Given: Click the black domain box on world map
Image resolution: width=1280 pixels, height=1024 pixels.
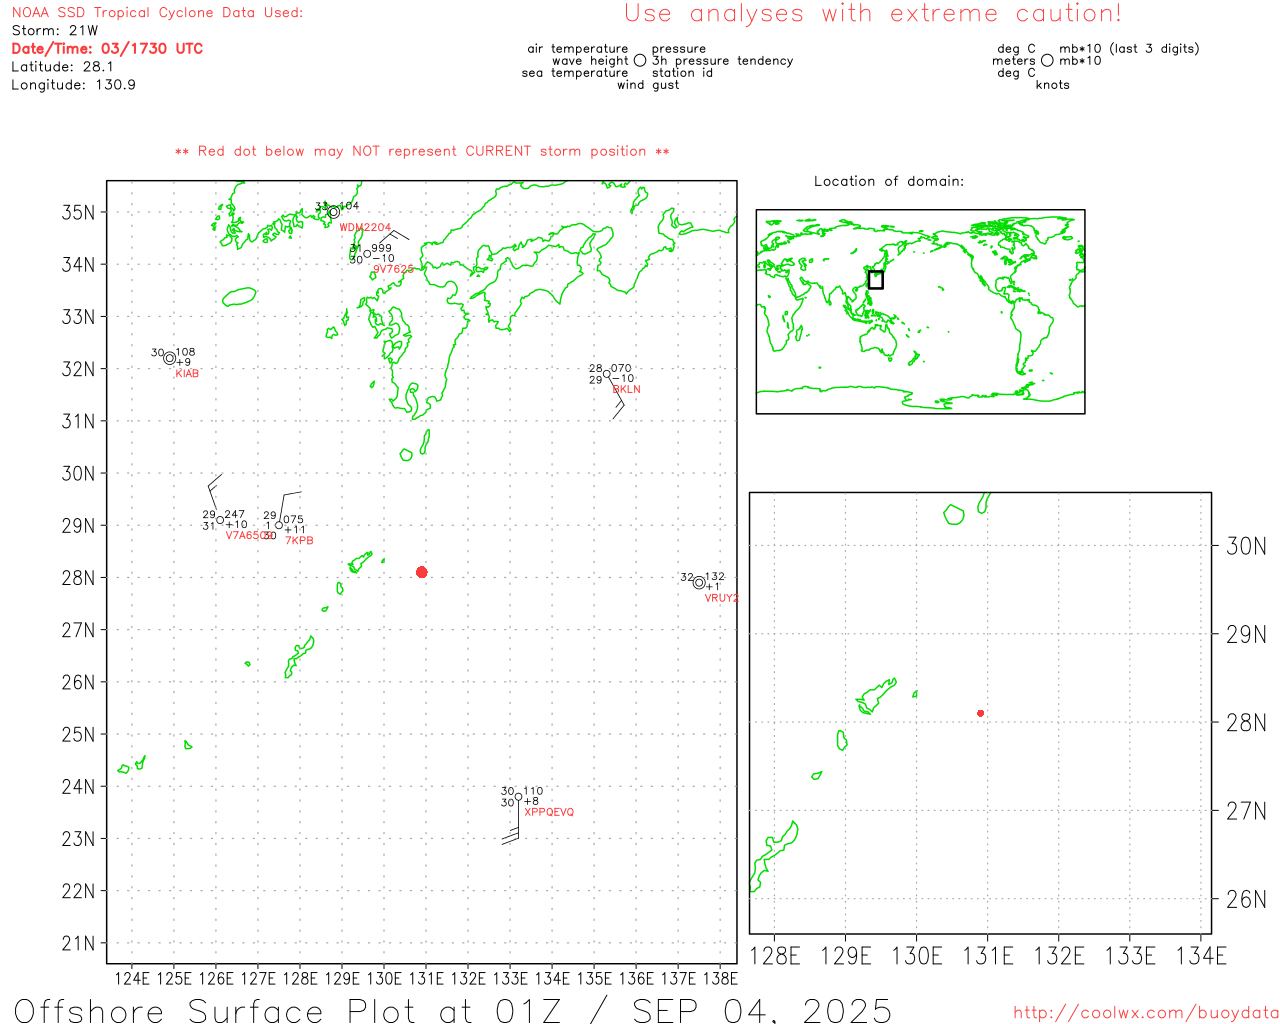Looking at the screenshot, I should point(876,280).
